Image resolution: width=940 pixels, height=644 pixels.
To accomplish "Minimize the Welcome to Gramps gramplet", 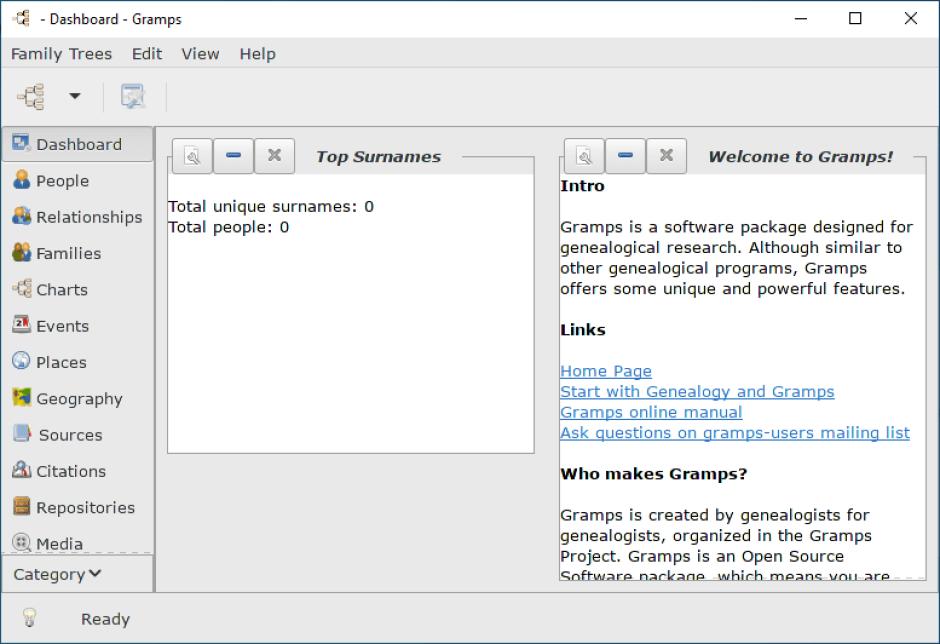I will [625, 156].
